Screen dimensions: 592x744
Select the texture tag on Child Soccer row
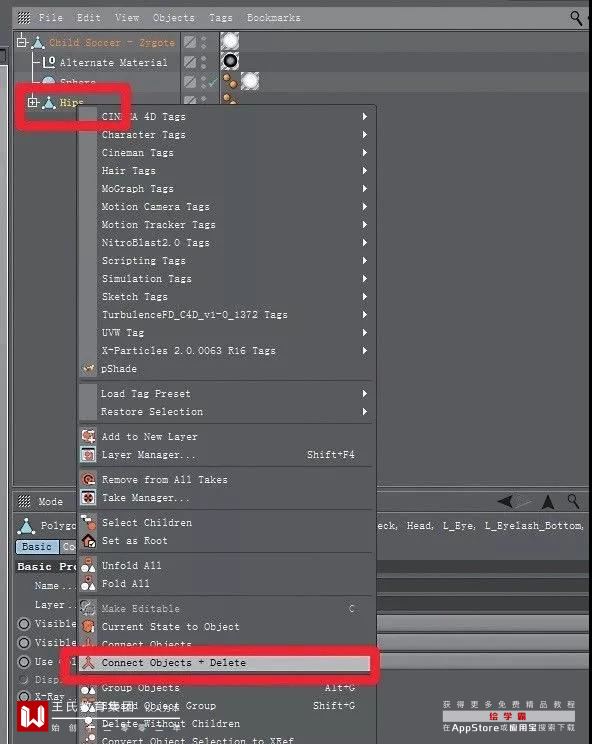click(x=230, y=41)
